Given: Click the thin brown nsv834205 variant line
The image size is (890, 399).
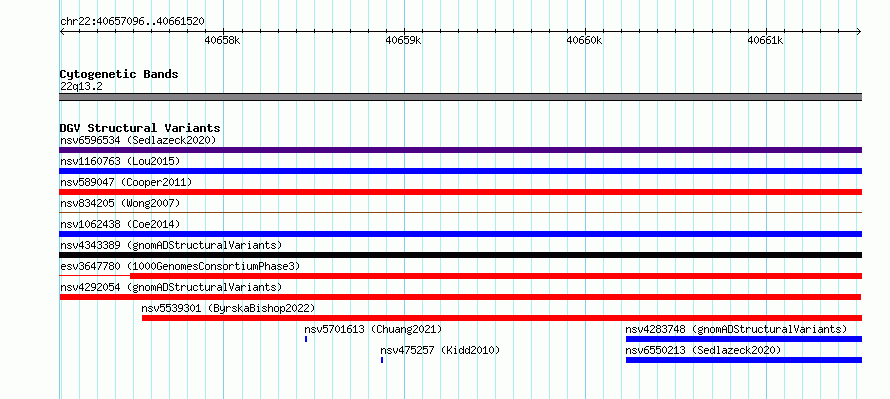Looking at the screenshot, I should (460, 212).
